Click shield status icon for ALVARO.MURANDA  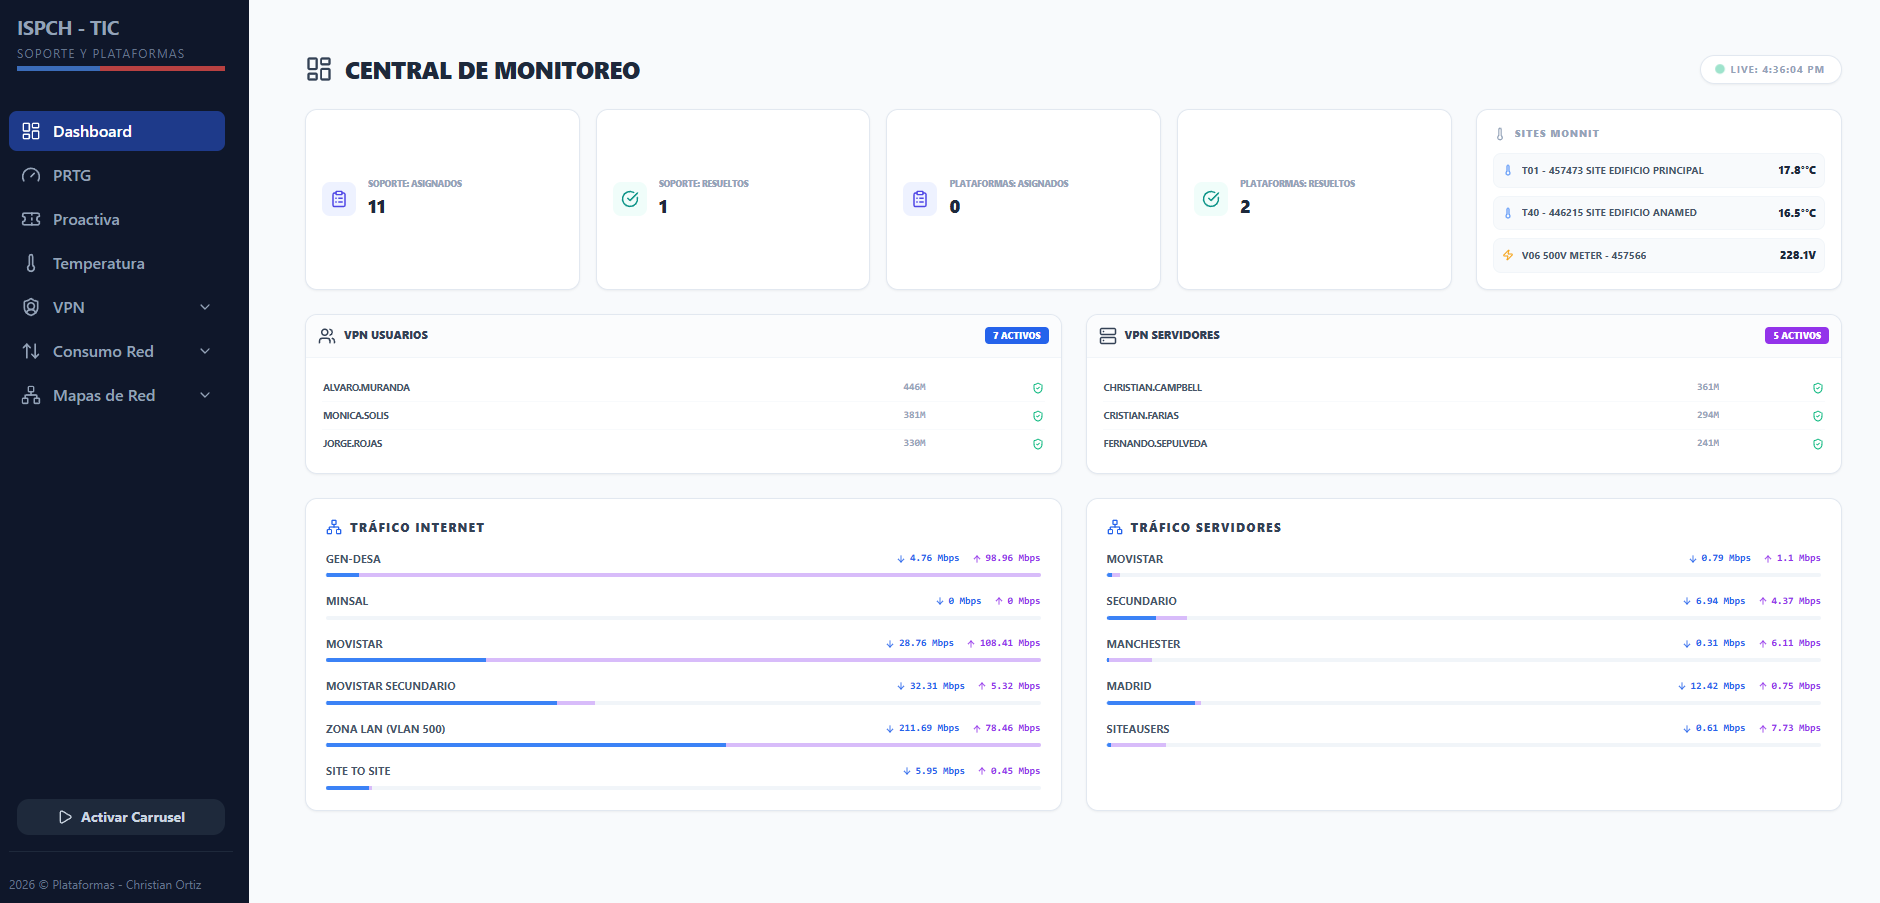[x=1038, y=388]
